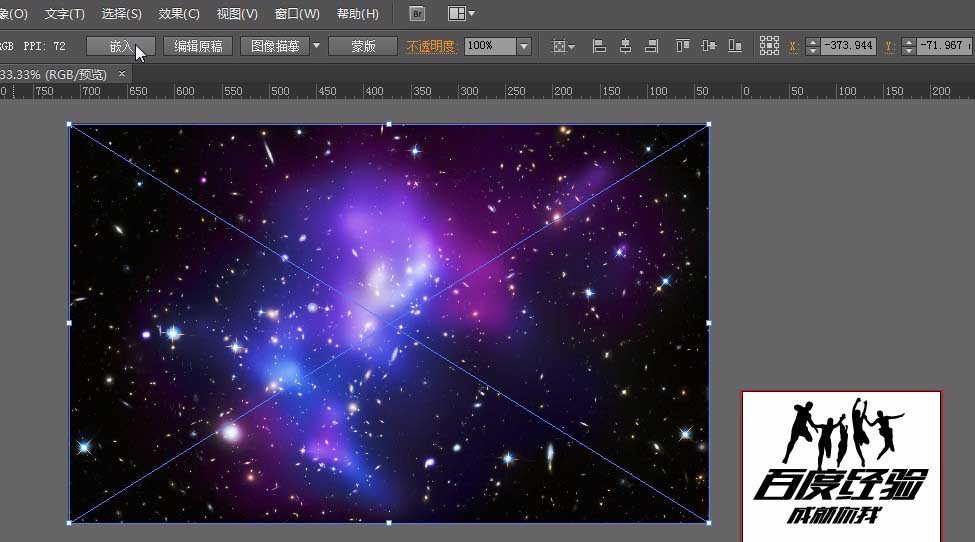This screenshot has height=542, width=975.
Task: Align selected objects to left edge
Action: coord(599,46)
